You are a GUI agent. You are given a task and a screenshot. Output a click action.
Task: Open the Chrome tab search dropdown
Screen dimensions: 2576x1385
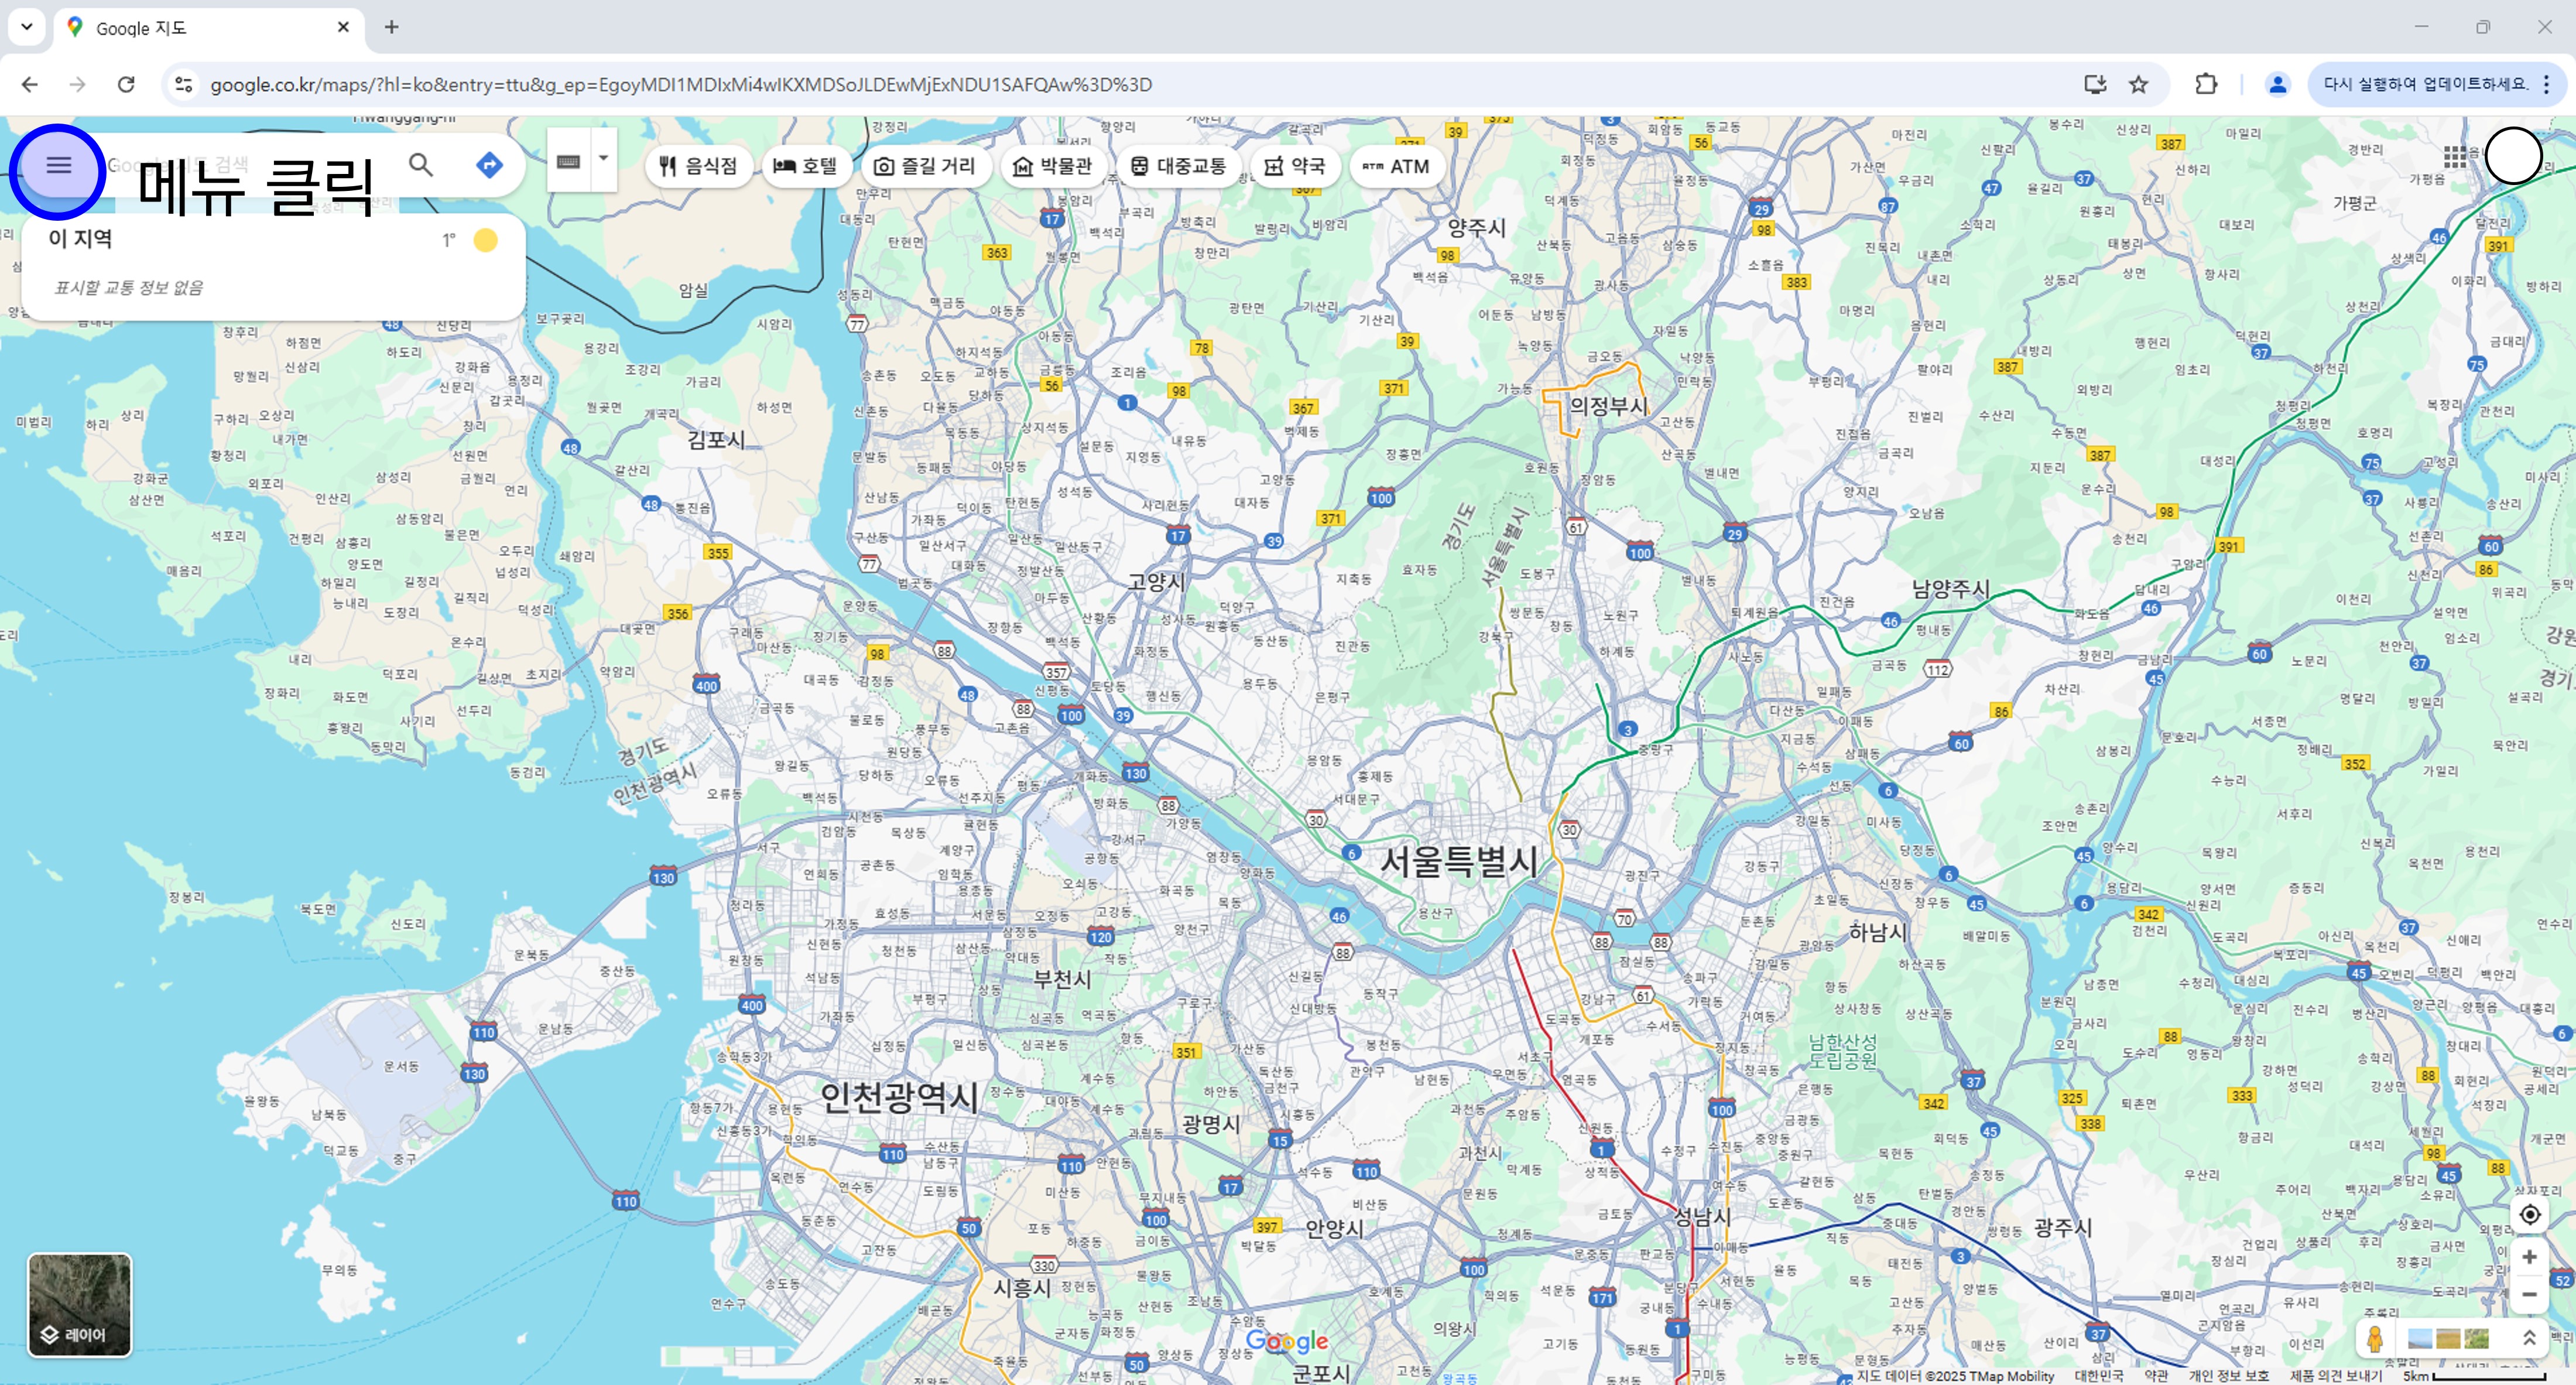[x=27, y=27]
